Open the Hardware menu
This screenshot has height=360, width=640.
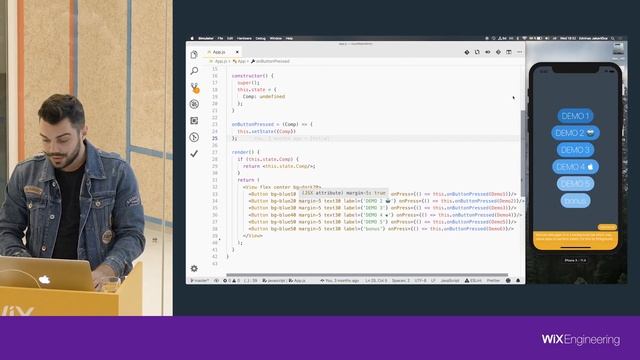[244, 38]
